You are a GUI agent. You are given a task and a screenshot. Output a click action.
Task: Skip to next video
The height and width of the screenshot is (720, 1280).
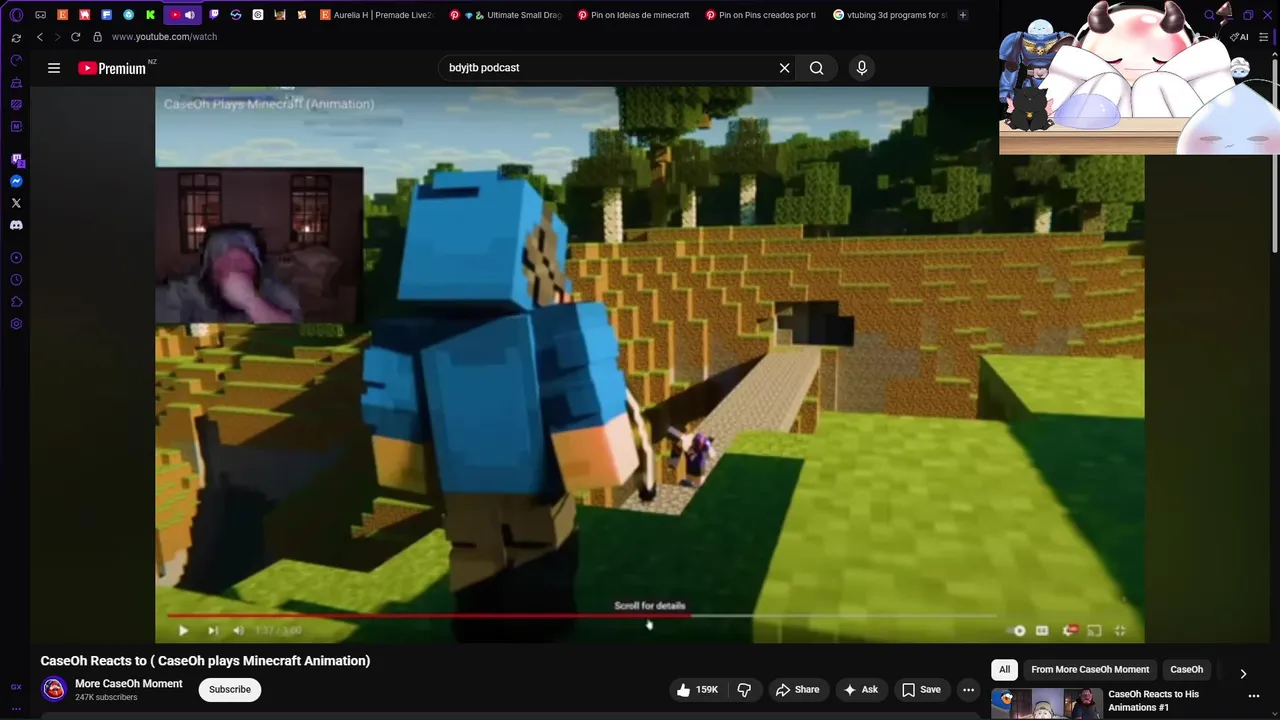pos(212,630)
